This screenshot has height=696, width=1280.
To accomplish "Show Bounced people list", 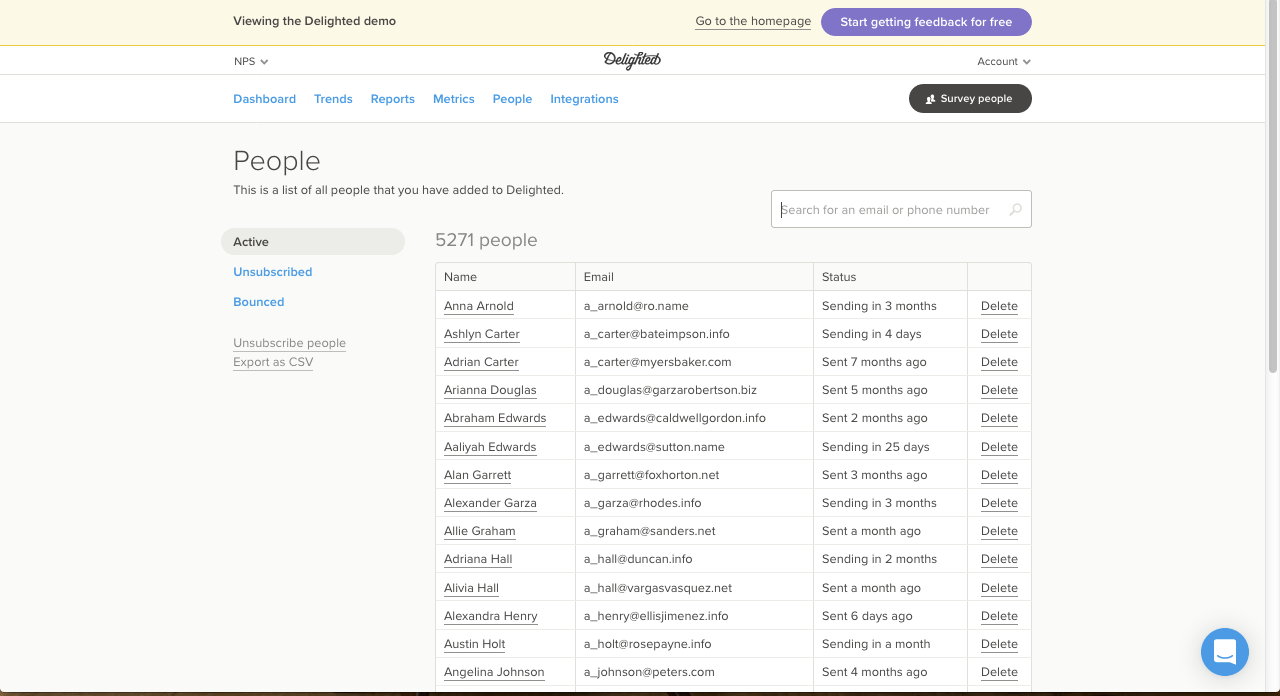I will [258, 302].
